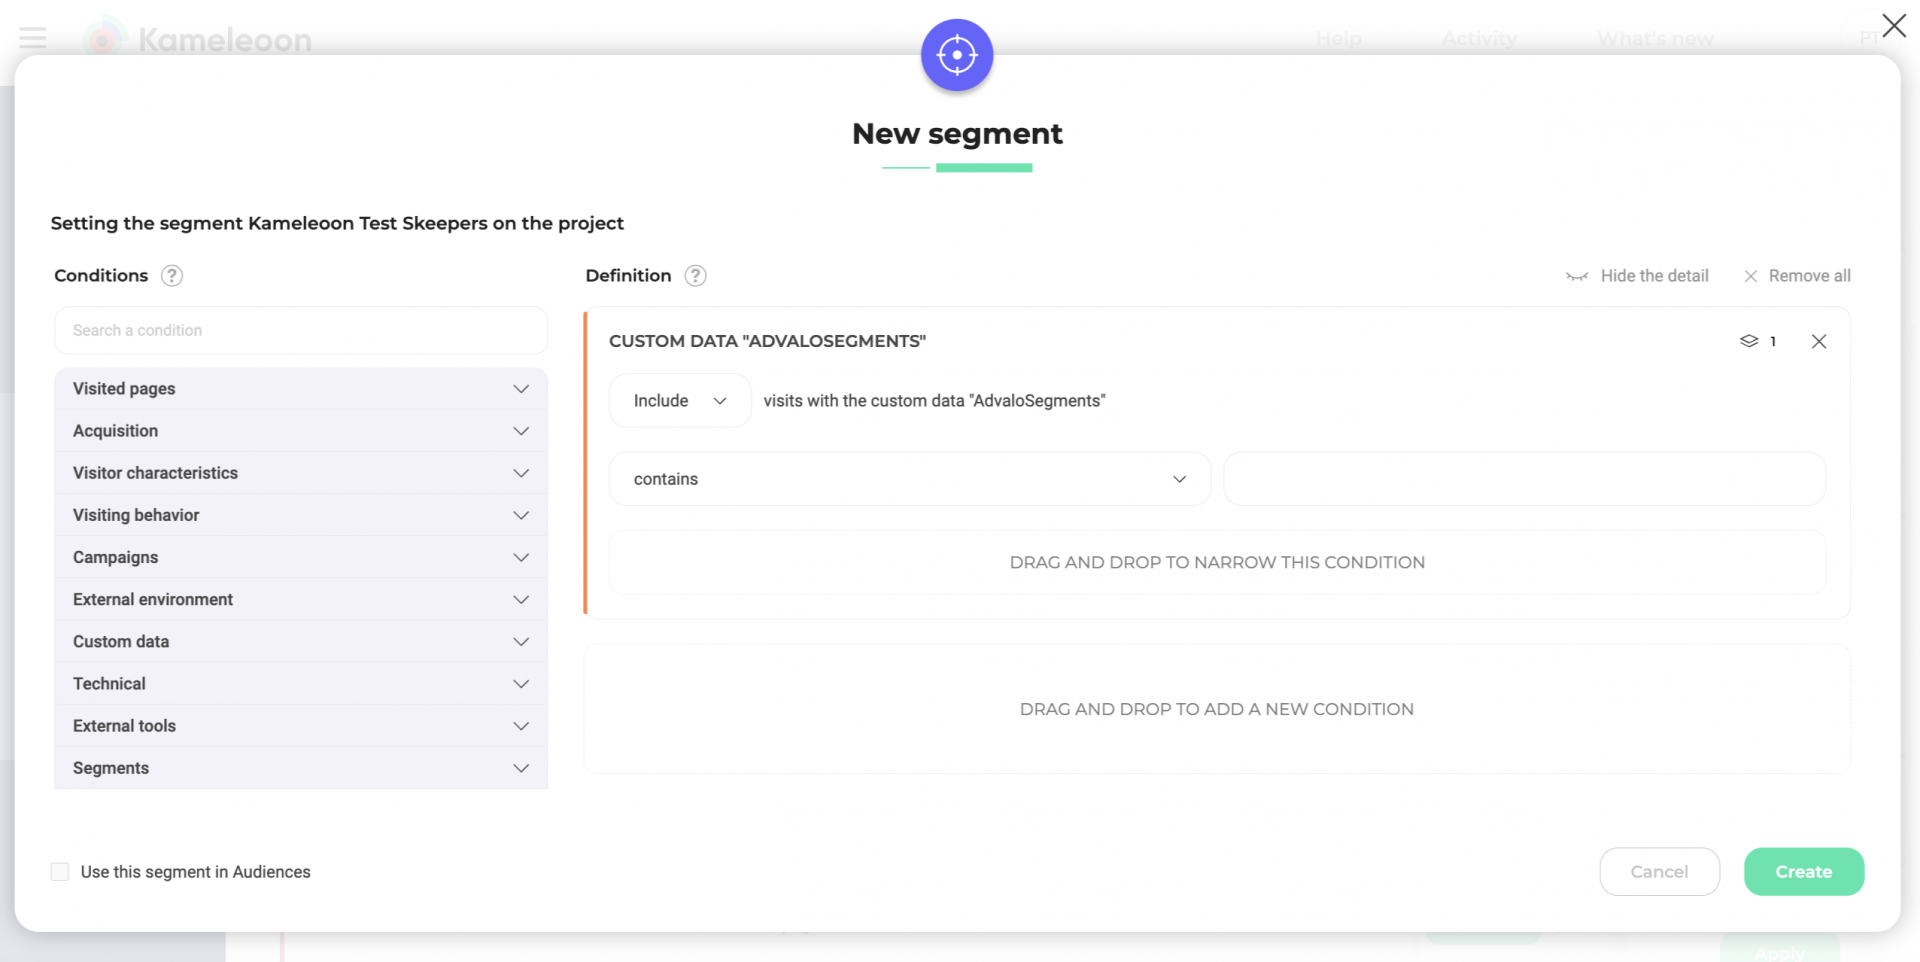Focus the Search a condition field
Image resolution: width=1920 pixels, height=962 pixels.
point(300,331)
